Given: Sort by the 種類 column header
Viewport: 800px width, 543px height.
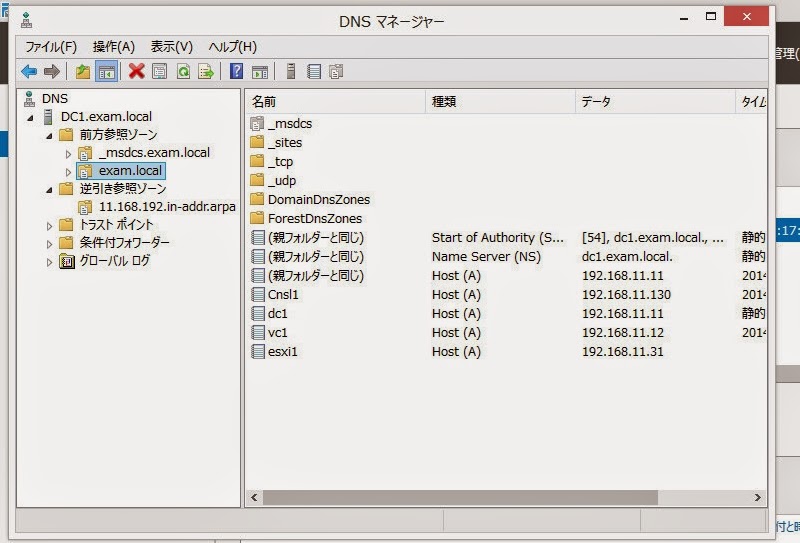Looking at the screenshot, I should (x=501, y=102).
